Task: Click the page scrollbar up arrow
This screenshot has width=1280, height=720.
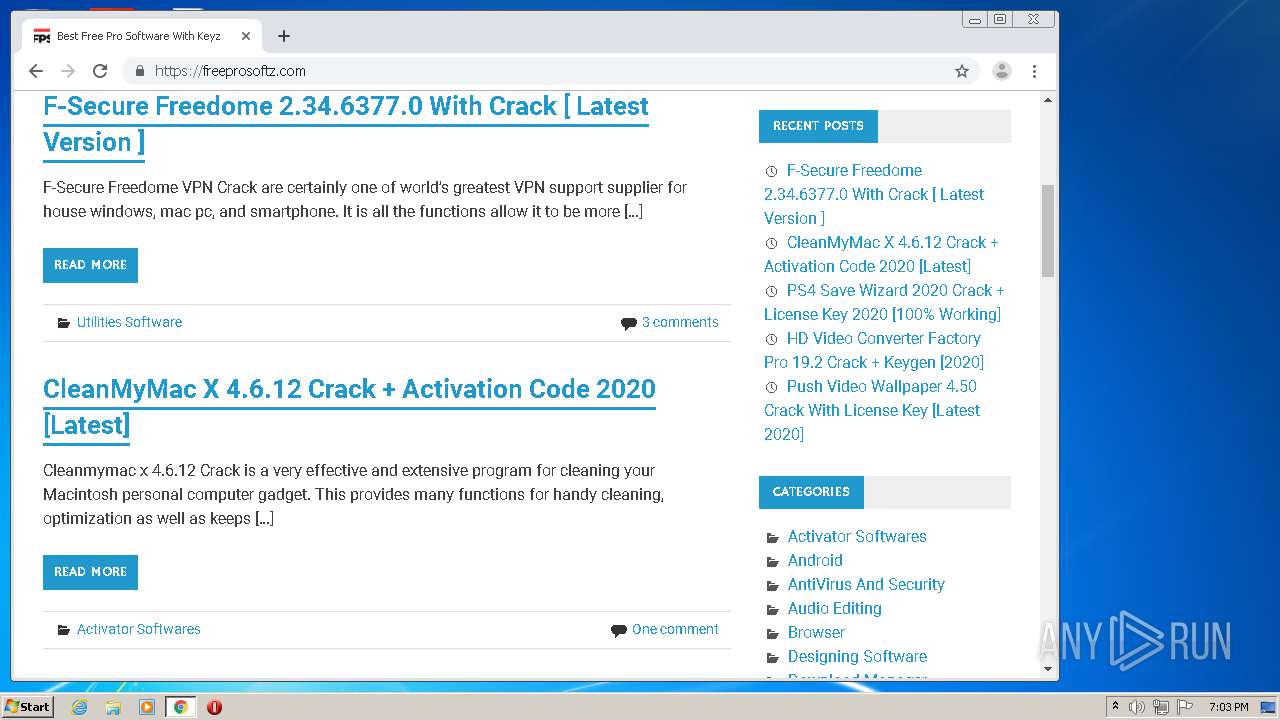Action: coord(1048,100)
